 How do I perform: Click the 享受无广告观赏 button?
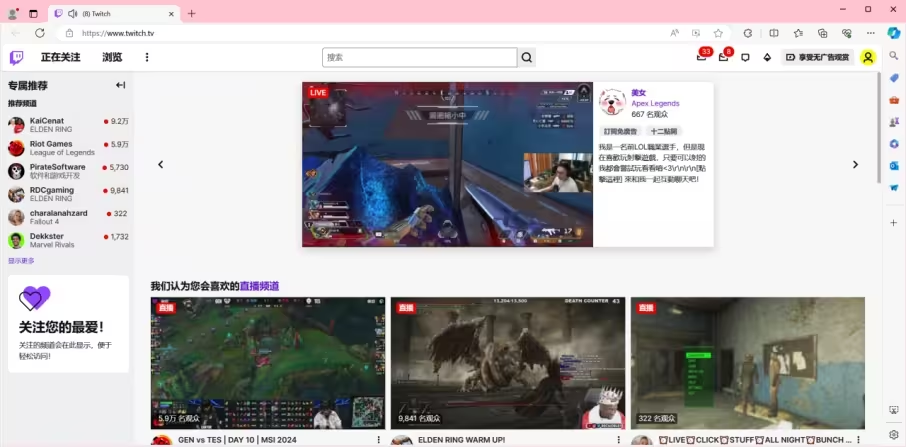[x=818, y=57]
